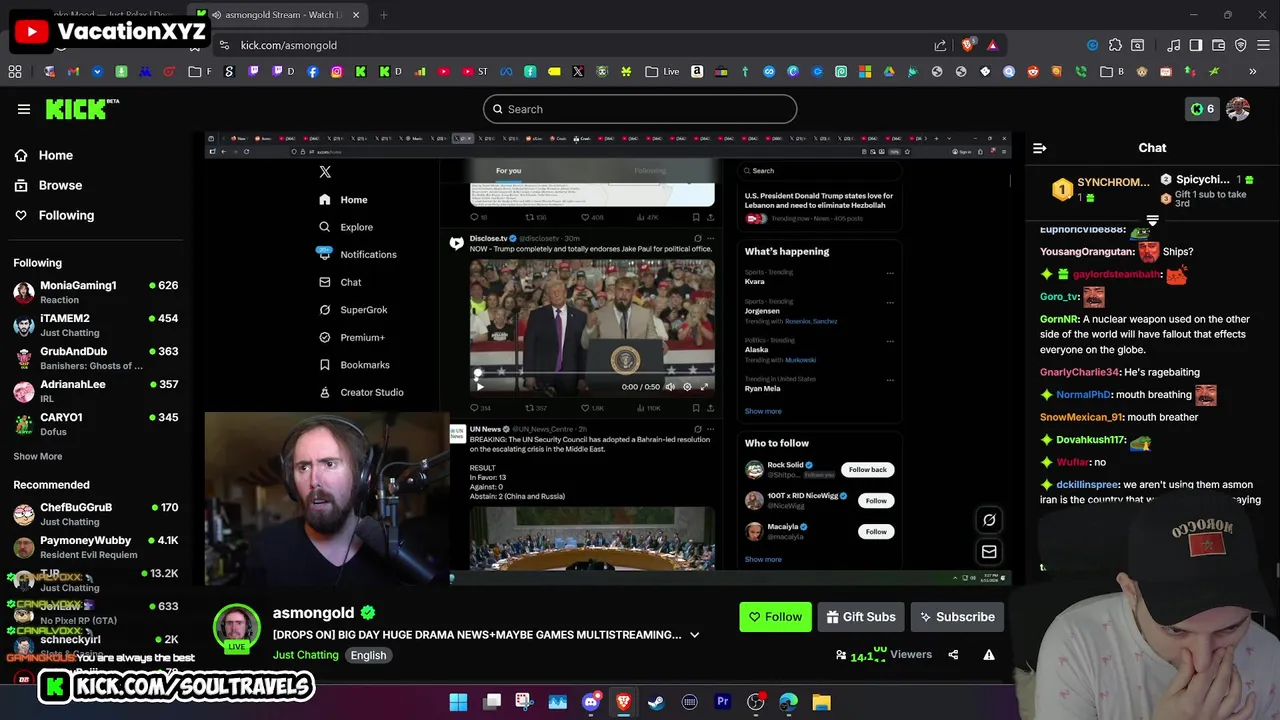Open Adobe Premiere Pro from the taskbar
The width and height of the screenshot is (1280, 720).
coord(722,702)
